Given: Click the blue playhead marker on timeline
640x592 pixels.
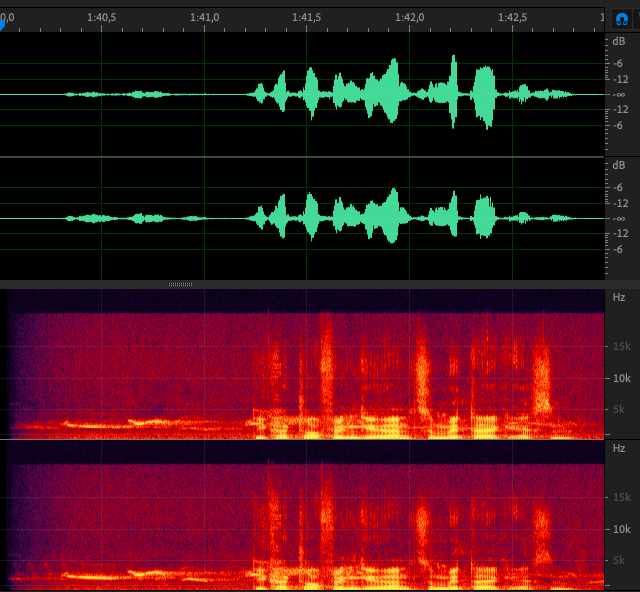Looking at the screenshot, I should (x=3, y=25).
